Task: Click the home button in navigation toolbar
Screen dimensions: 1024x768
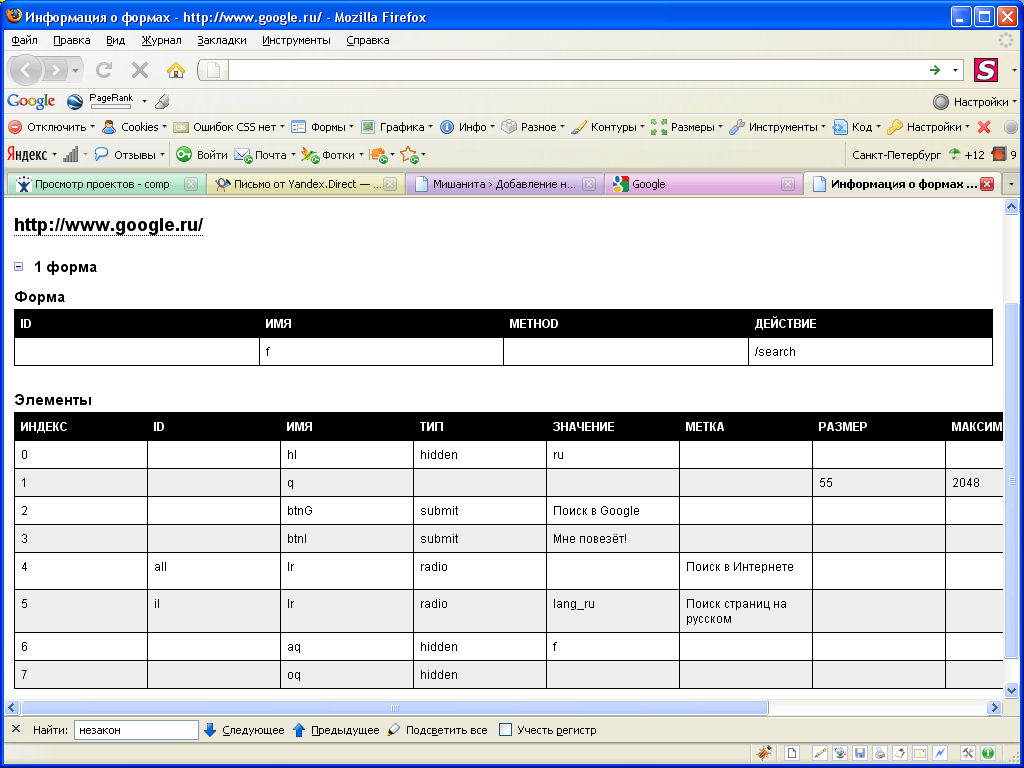Action: coord(176,70)
